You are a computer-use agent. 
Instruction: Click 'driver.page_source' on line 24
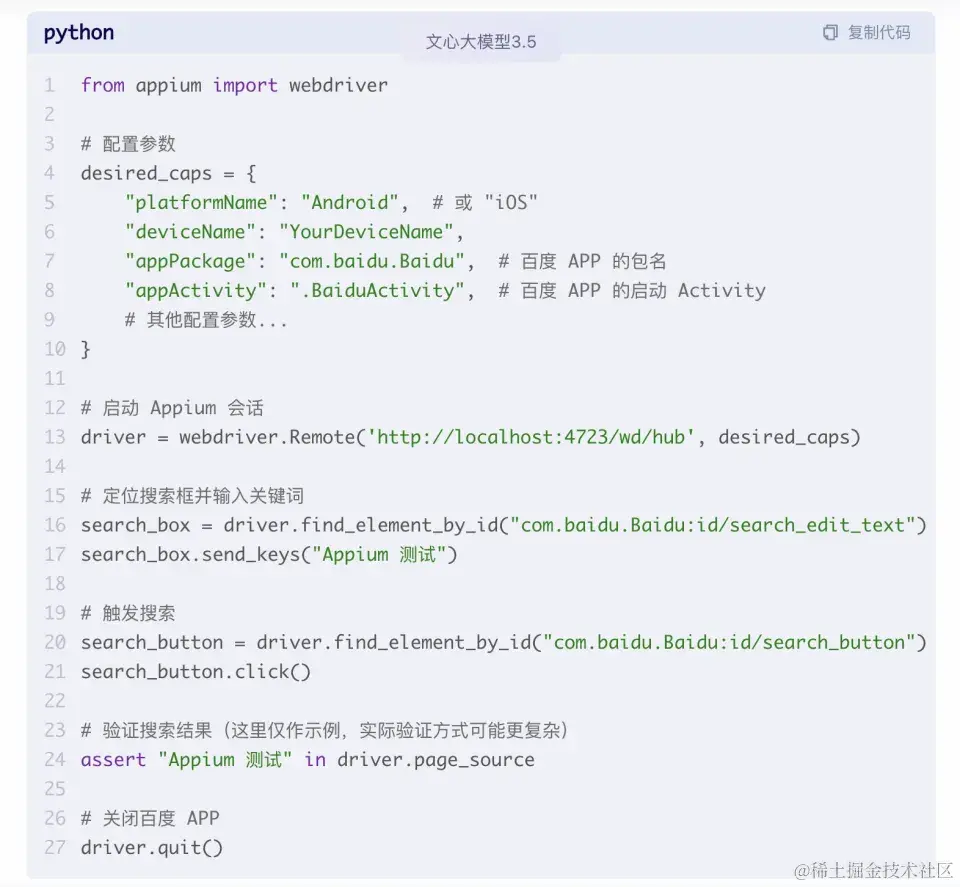436,760
